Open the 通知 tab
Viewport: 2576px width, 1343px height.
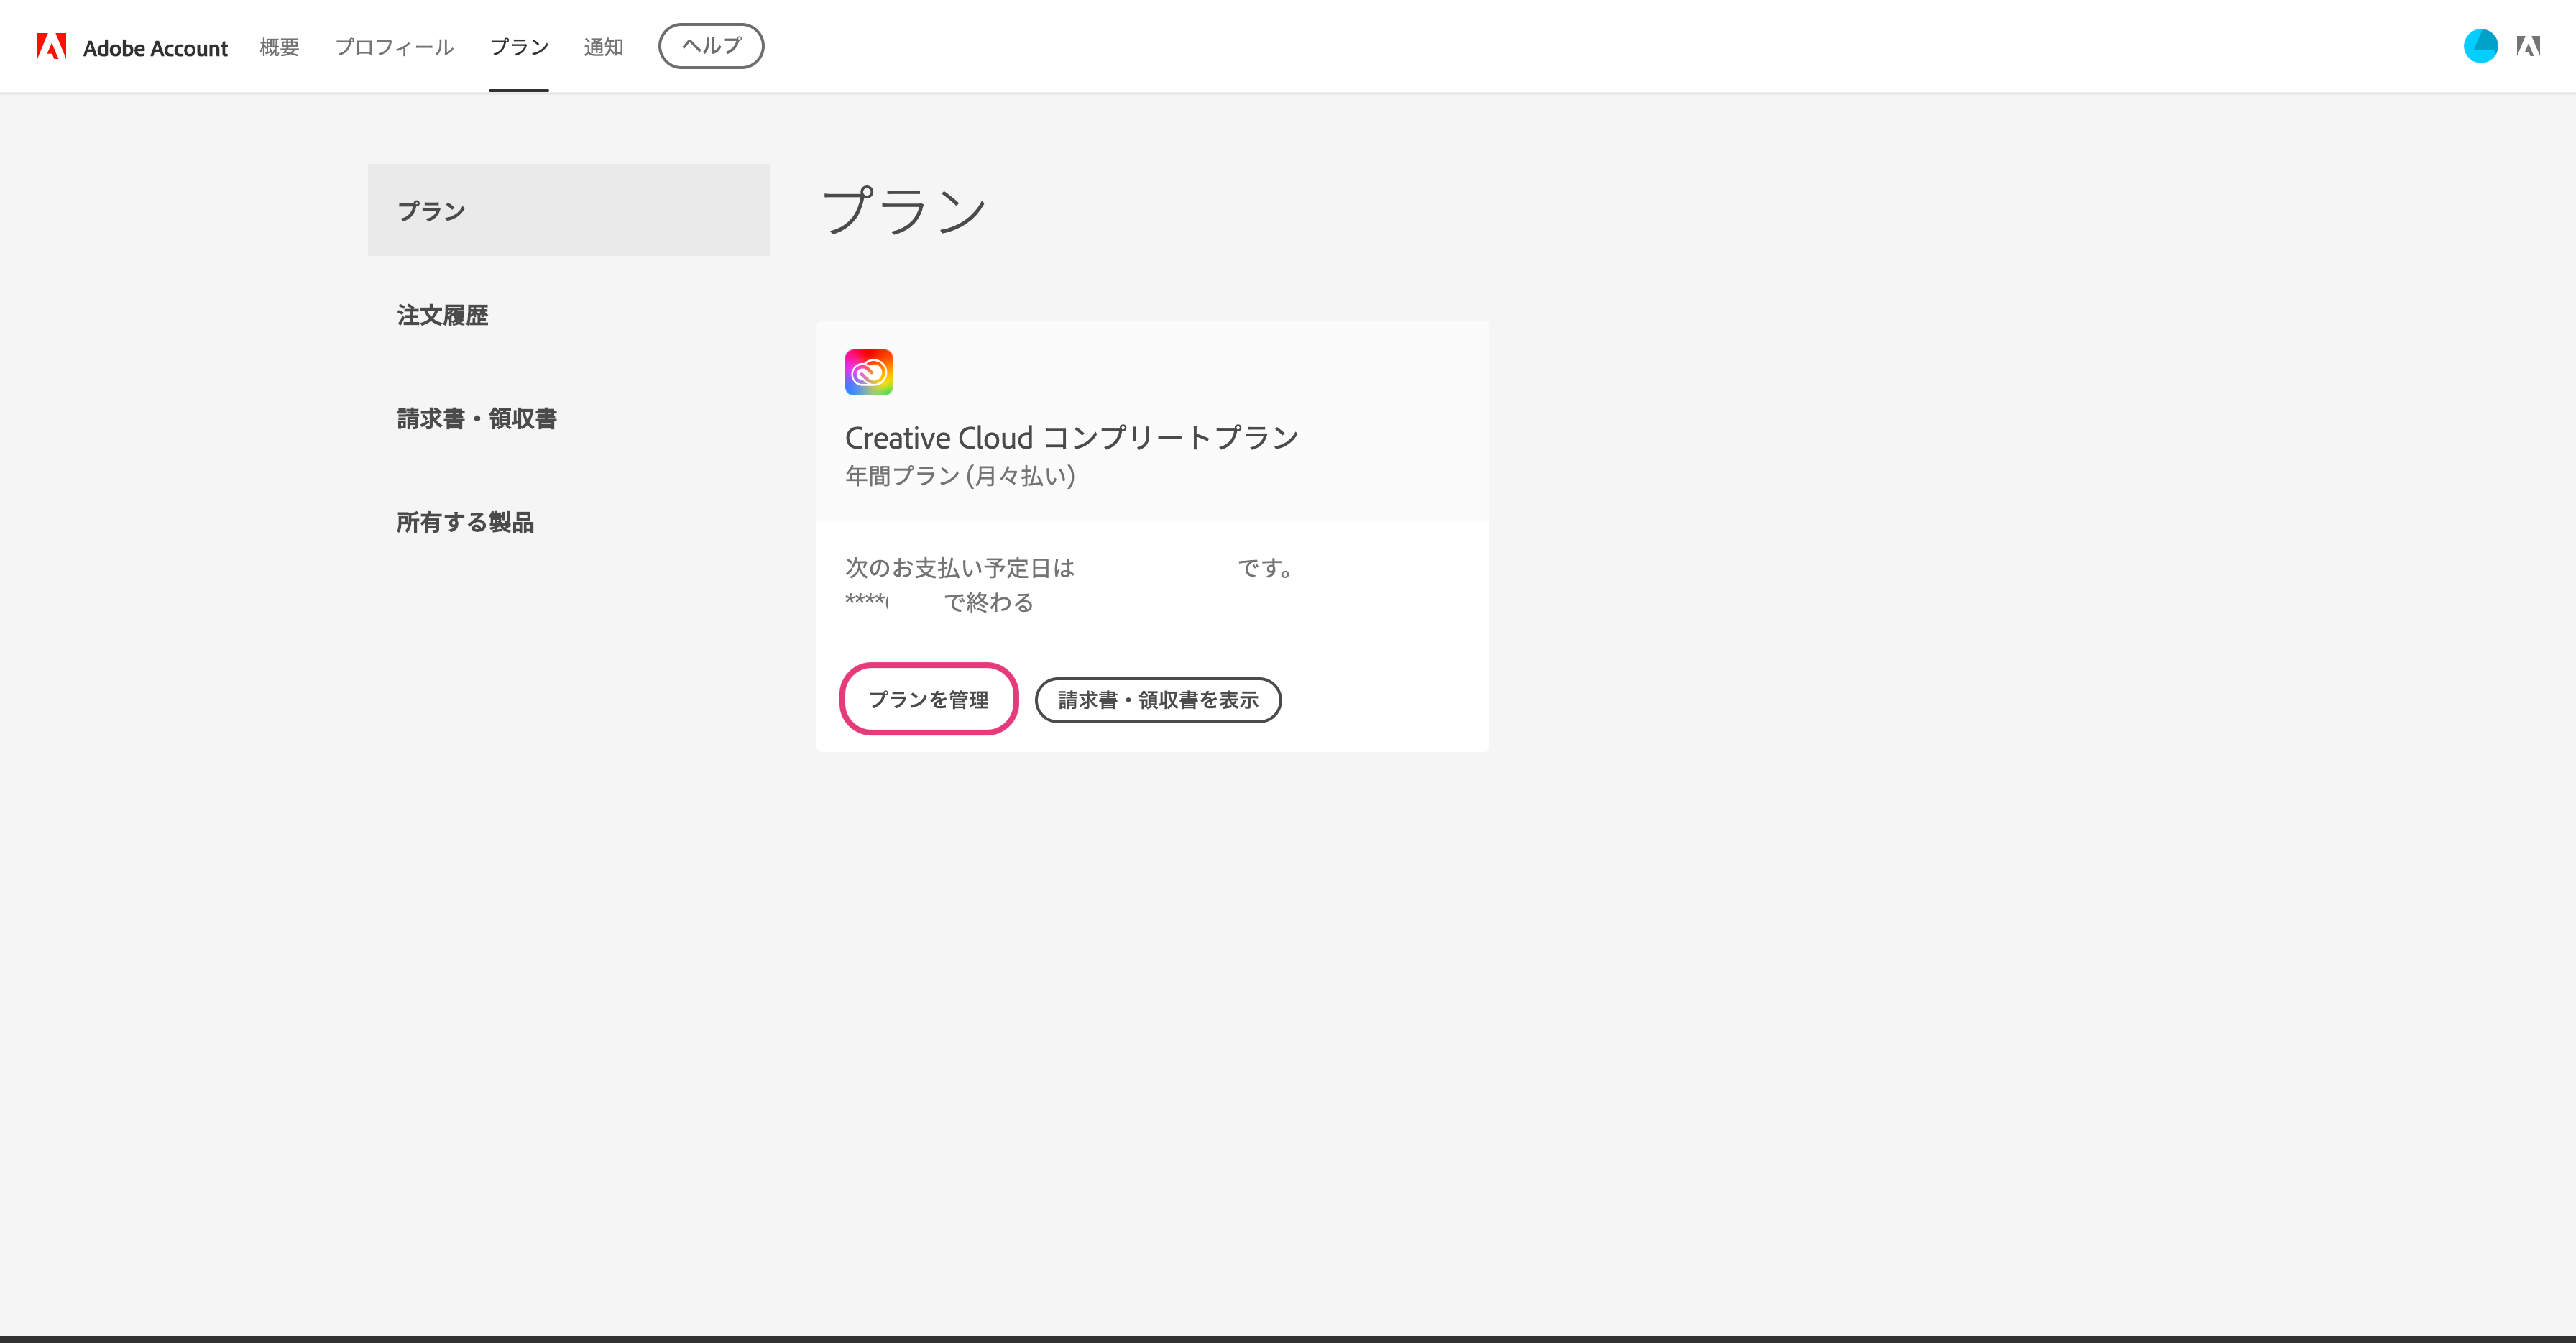point(603,47)
